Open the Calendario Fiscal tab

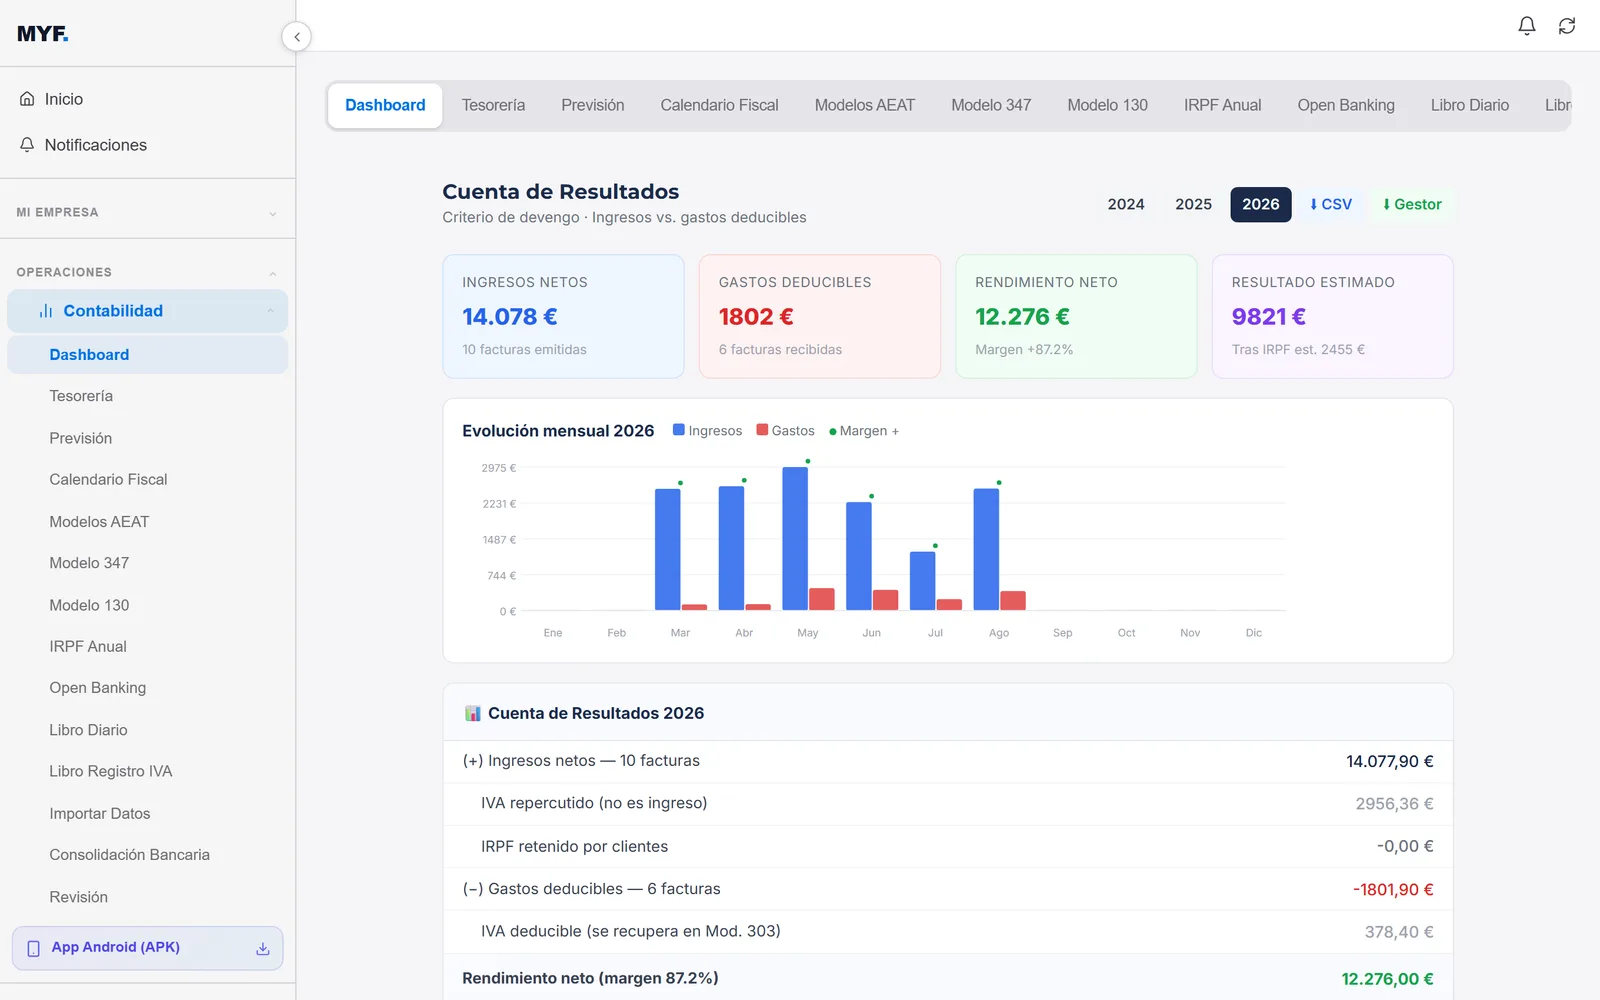click(x=719, y=105)
